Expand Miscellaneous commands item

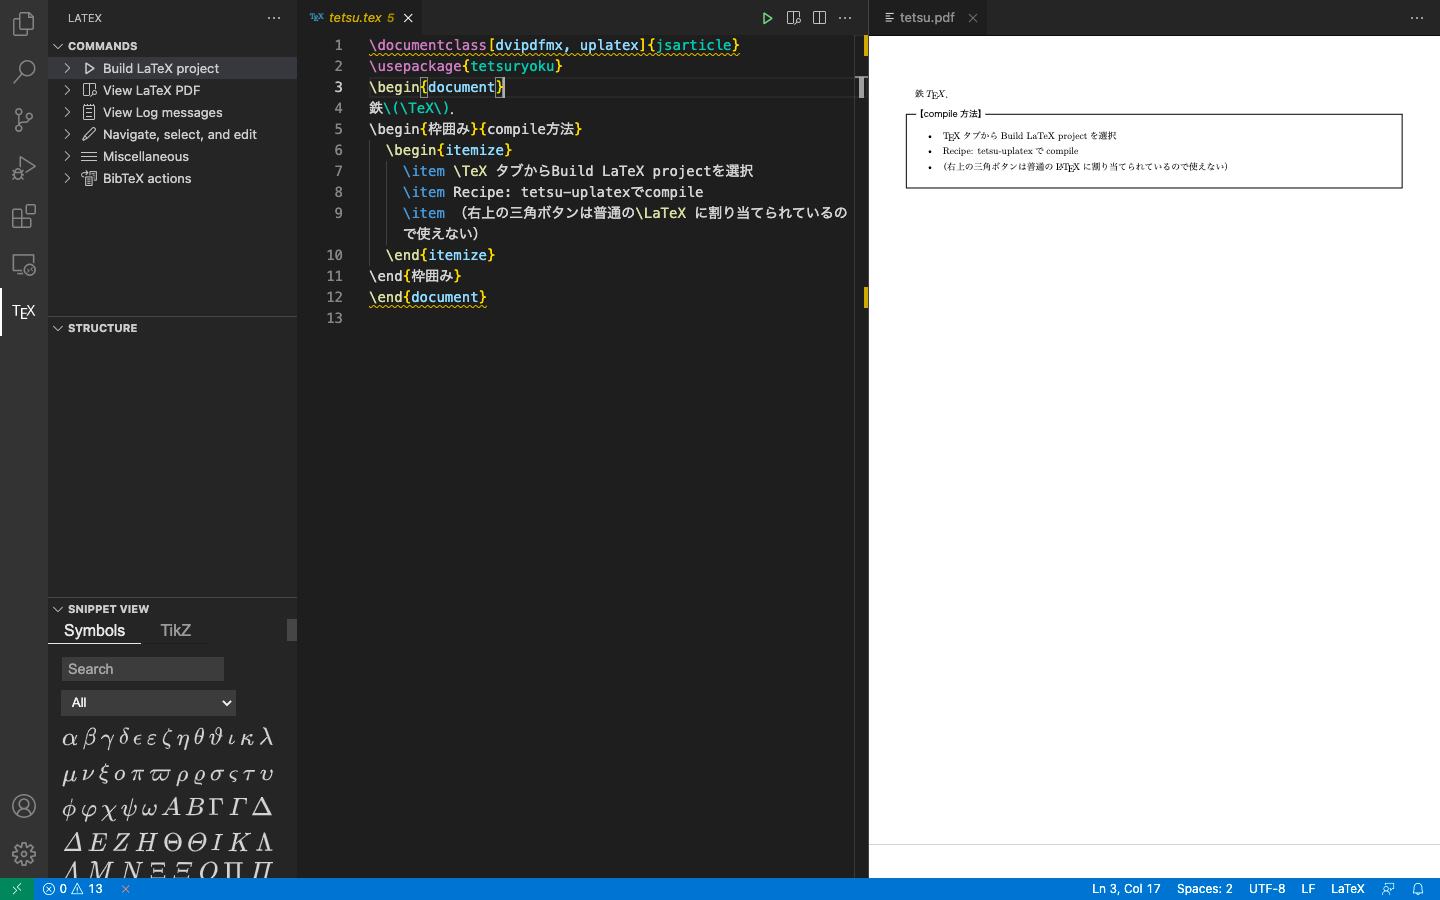pyautogui.click(x=67, y=156)
